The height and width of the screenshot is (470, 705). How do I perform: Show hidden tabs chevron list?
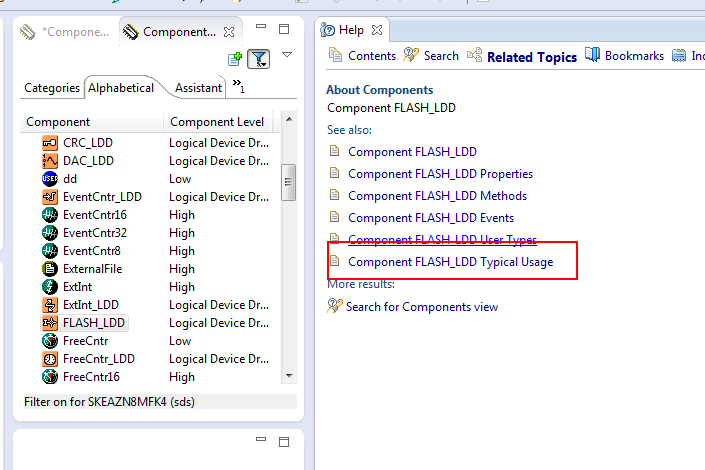click(x=238, y=85)
